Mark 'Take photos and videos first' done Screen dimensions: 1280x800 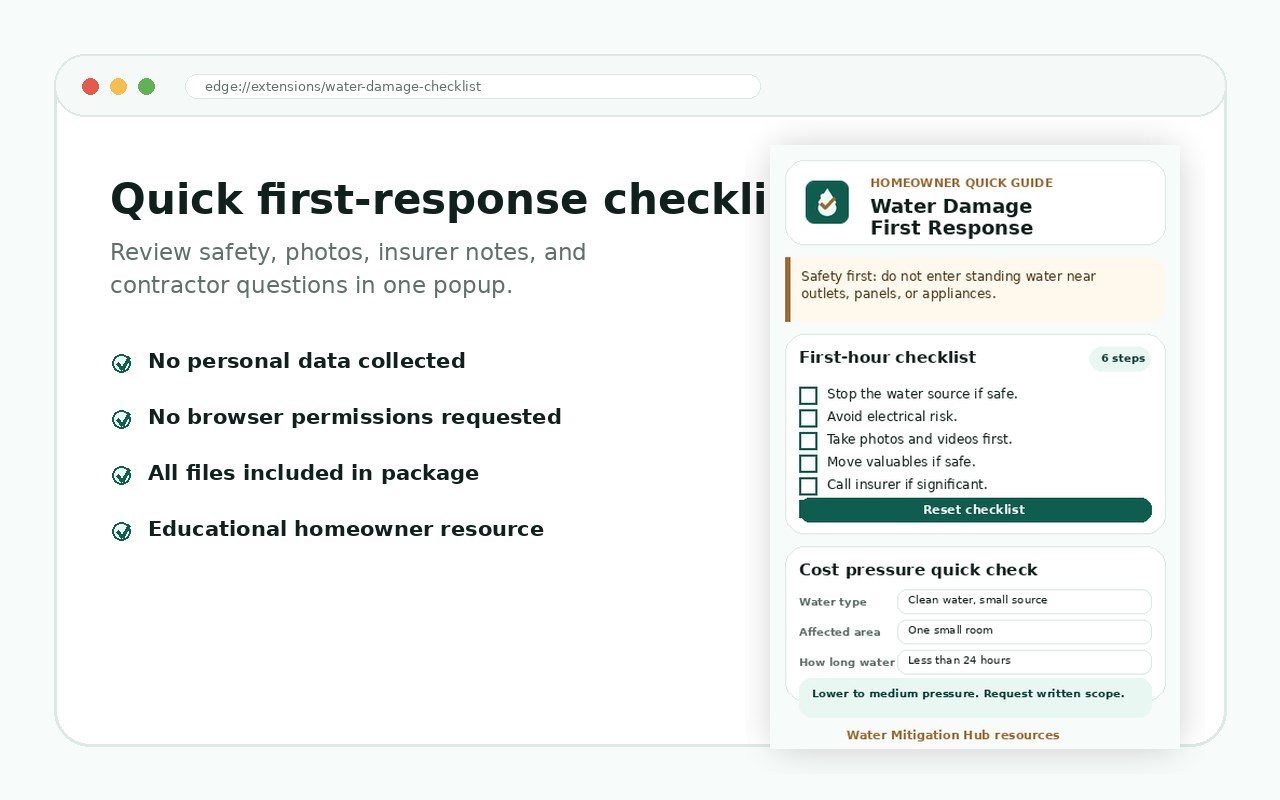(808, 440)
